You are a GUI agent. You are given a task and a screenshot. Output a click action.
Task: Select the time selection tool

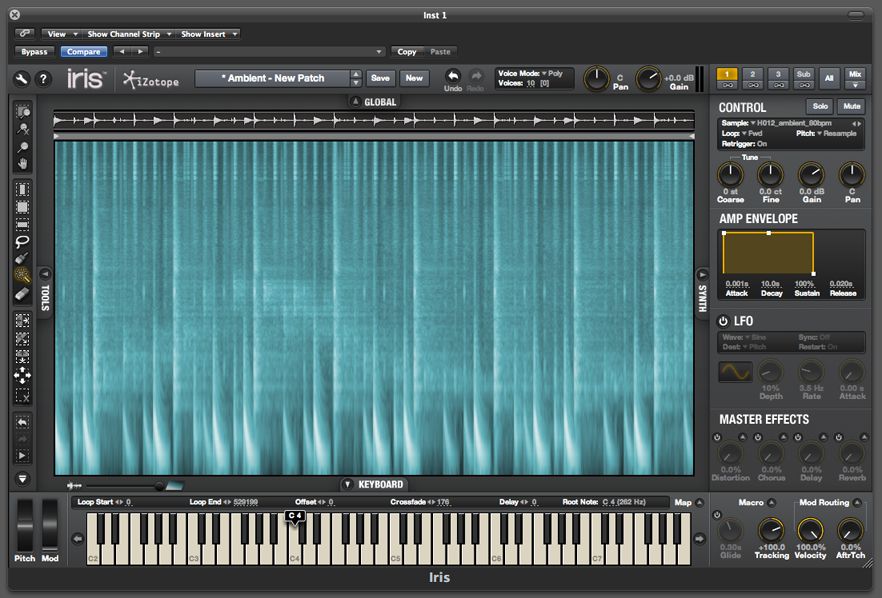pyautogui.click(x=22, y=190)
